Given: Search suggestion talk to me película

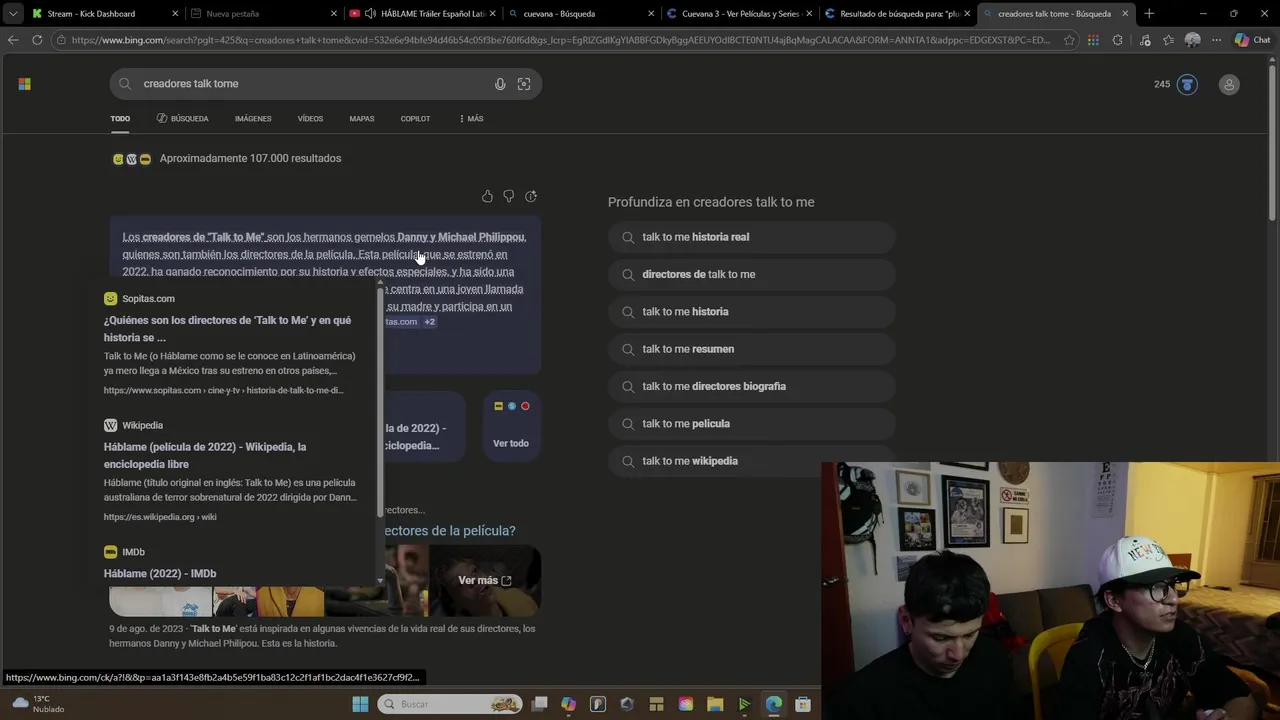Looking at the screenshot, I should 752,424.
